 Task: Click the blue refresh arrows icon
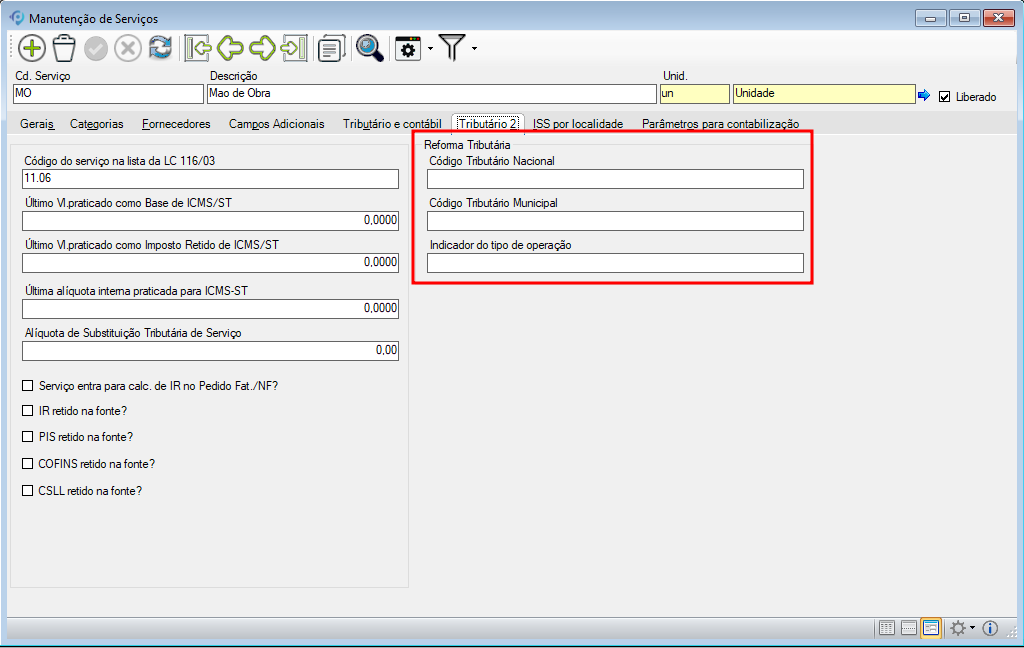[160, 48]
